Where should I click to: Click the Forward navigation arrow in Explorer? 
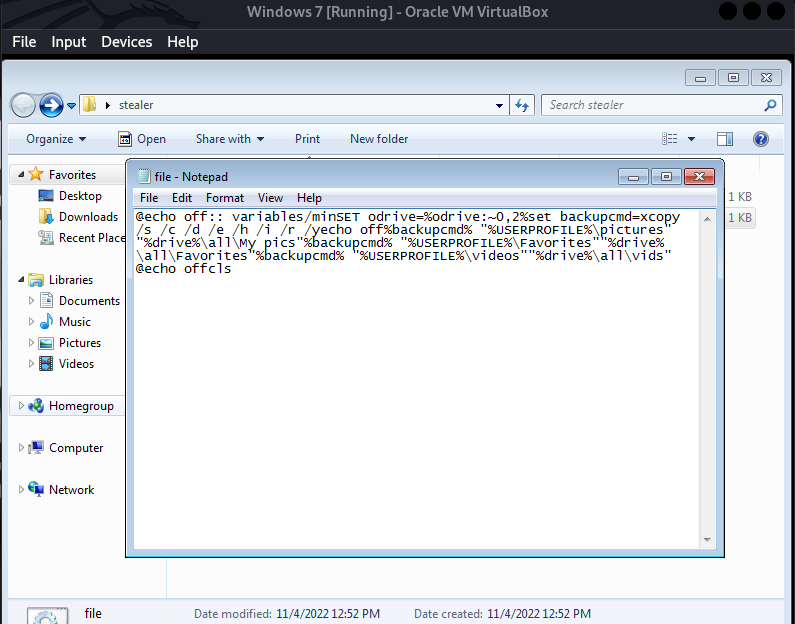pos(51,105)
